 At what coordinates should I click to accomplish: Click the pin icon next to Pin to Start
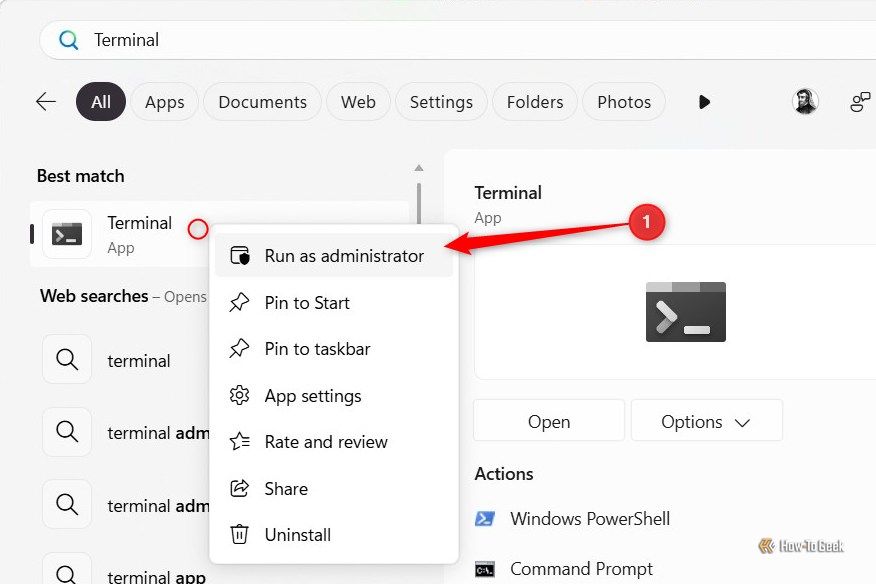[239, 302]
